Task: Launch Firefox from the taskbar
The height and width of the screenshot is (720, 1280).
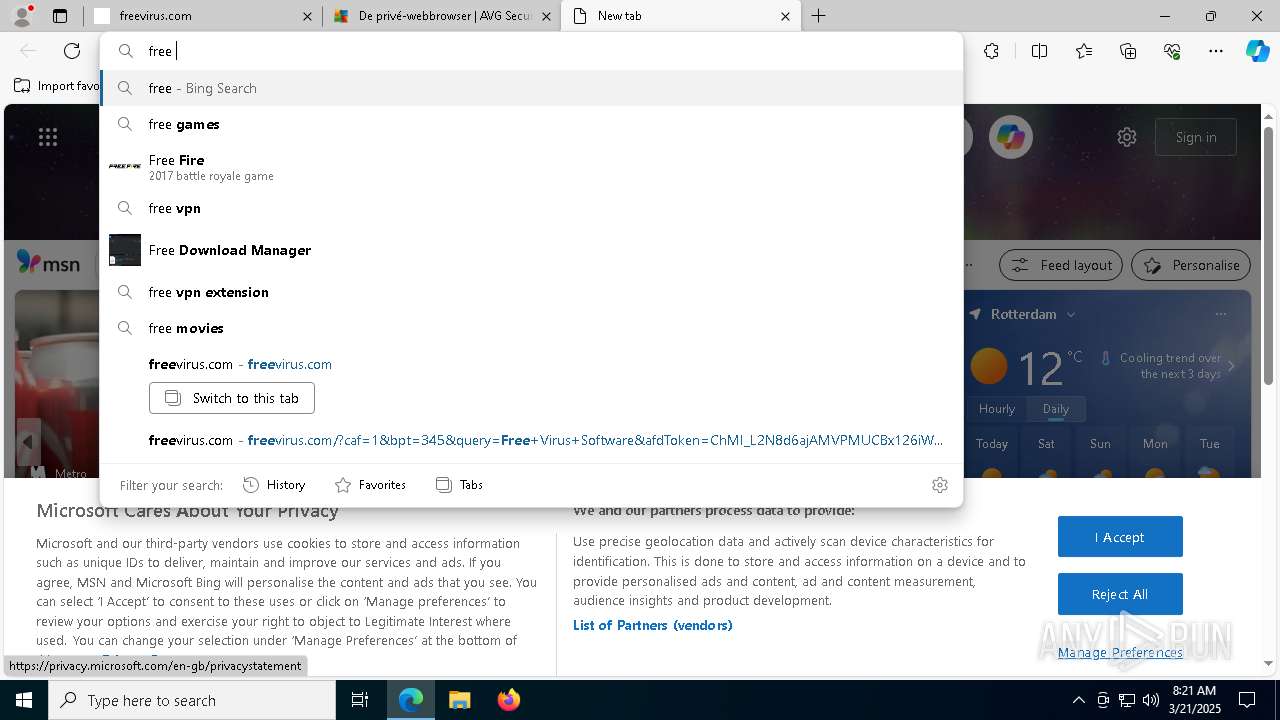Action: pyautogui.click(x=508, y=700)
